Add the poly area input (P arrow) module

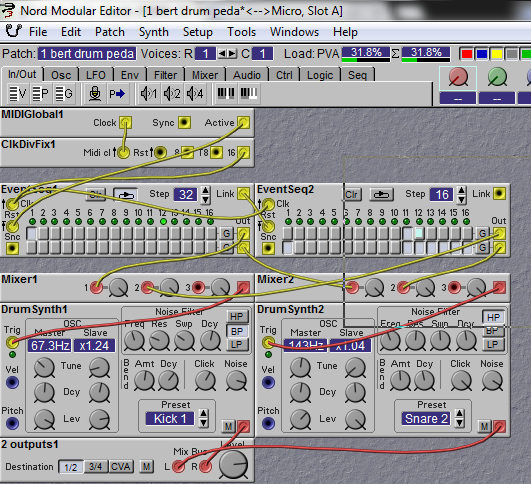click(117, 93)
